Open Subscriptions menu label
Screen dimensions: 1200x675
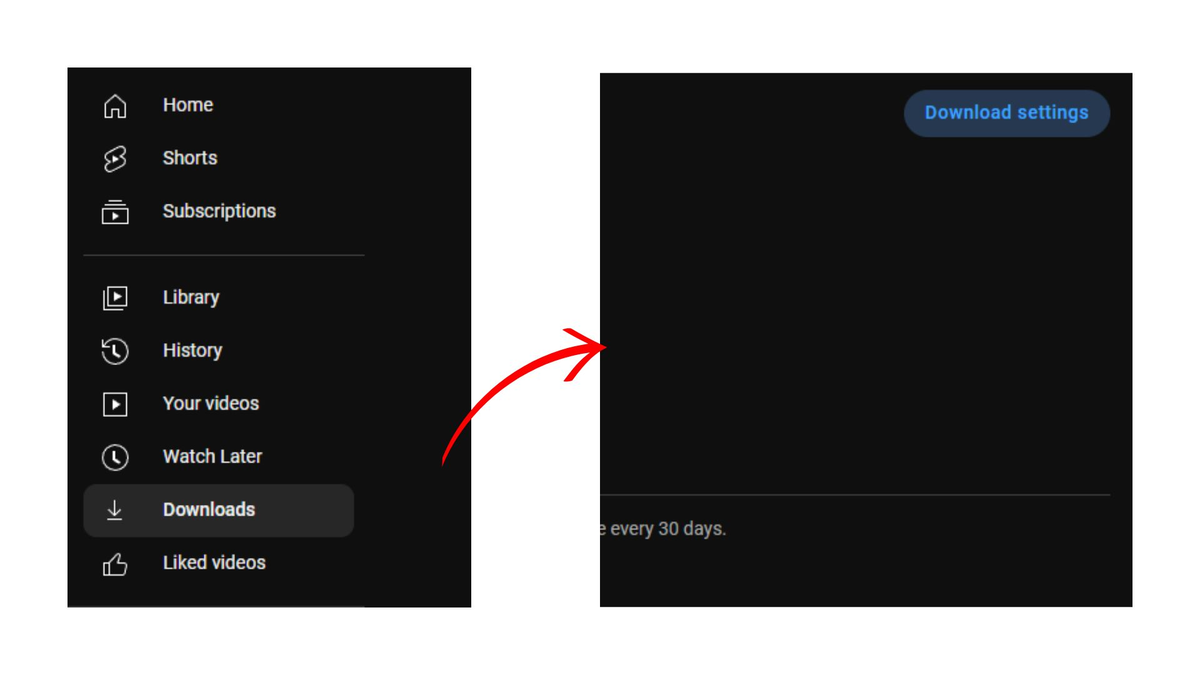219,211
